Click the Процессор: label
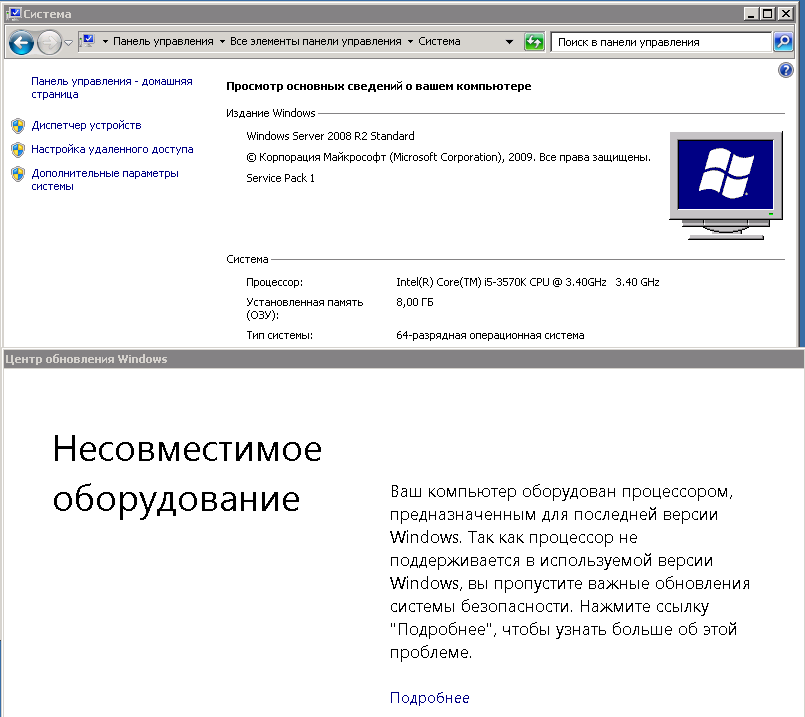 pyautogui.click(x=275, y=282)
